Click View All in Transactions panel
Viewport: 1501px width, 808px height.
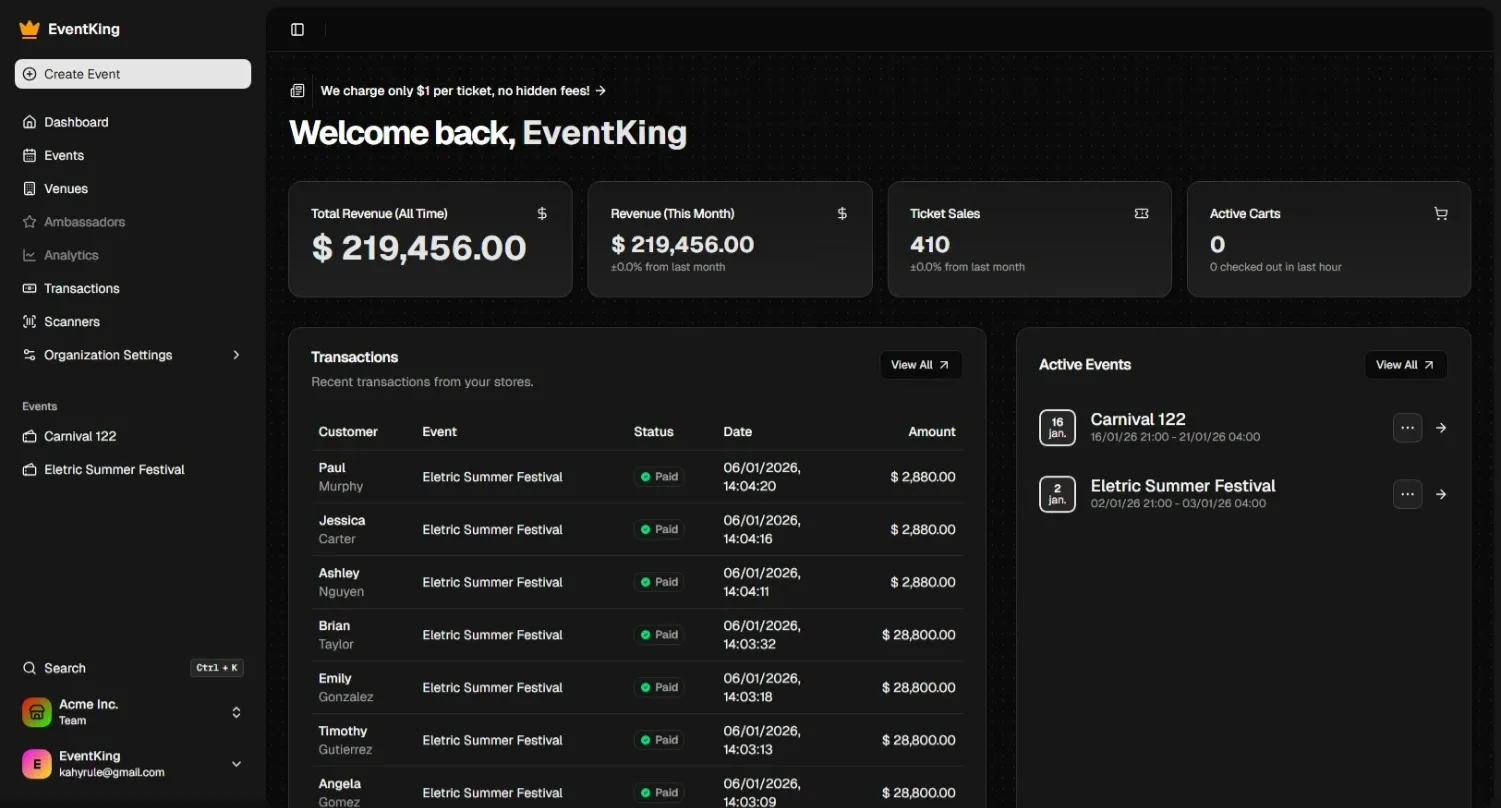(920, 365)
